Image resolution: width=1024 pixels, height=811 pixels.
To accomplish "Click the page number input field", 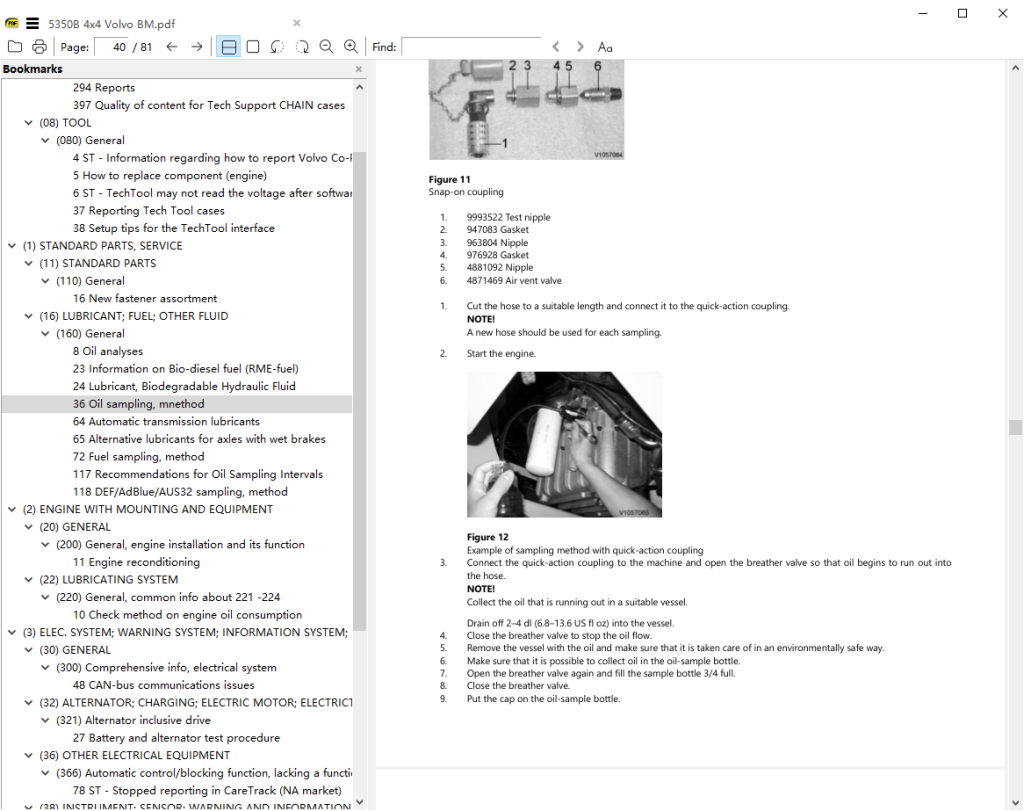I will coord(112,47).
